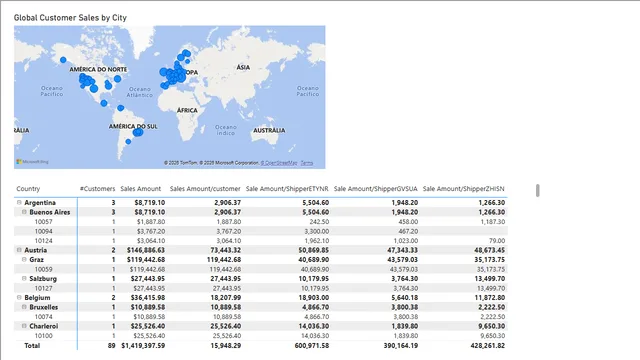
Task: Click total ShipperGVSUA value 390,164.19
Action: tap(400, 345)
